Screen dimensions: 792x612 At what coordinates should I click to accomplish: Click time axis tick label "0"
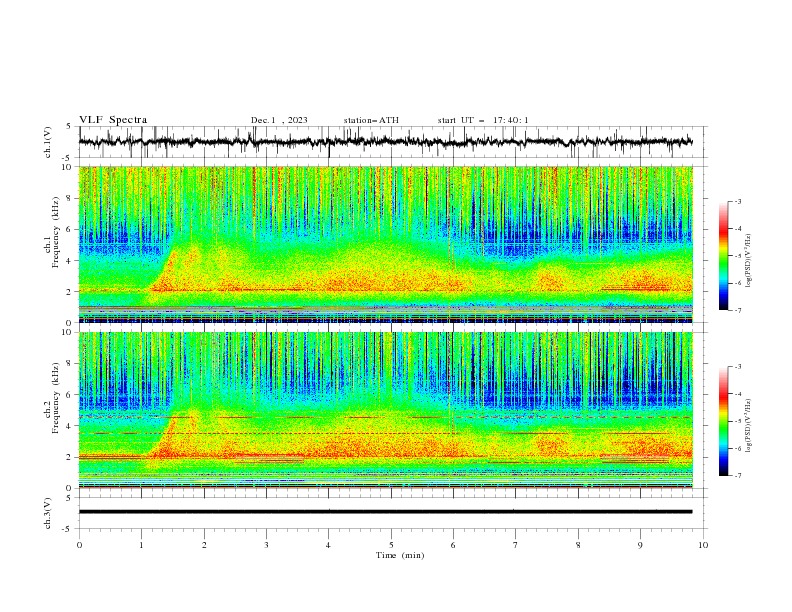click(79, 545)
